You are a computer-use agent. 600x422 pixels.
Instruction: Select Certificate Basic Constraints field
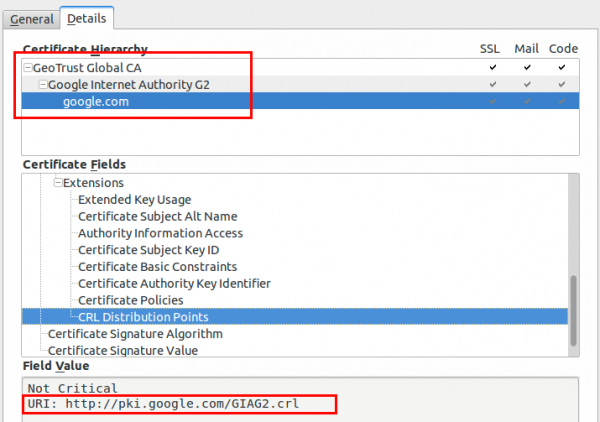(x=157, y=267)
